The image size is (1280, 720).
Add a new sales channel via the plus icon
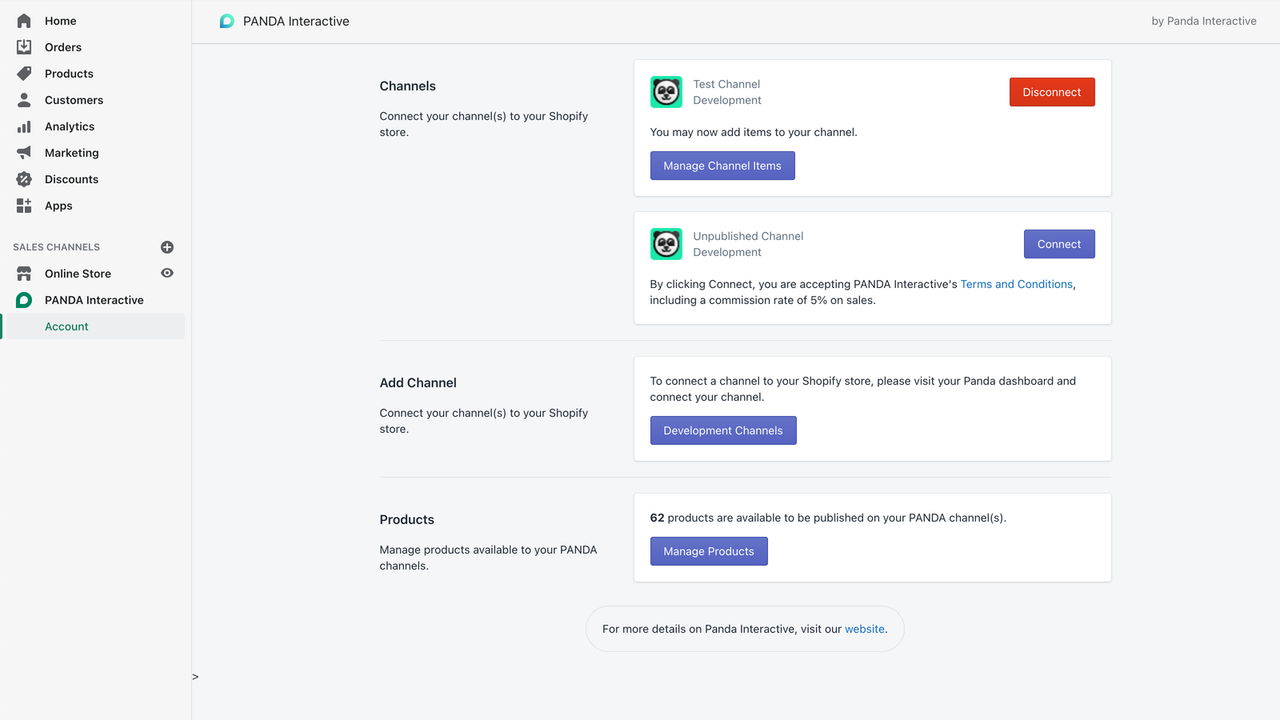point(167,246)
